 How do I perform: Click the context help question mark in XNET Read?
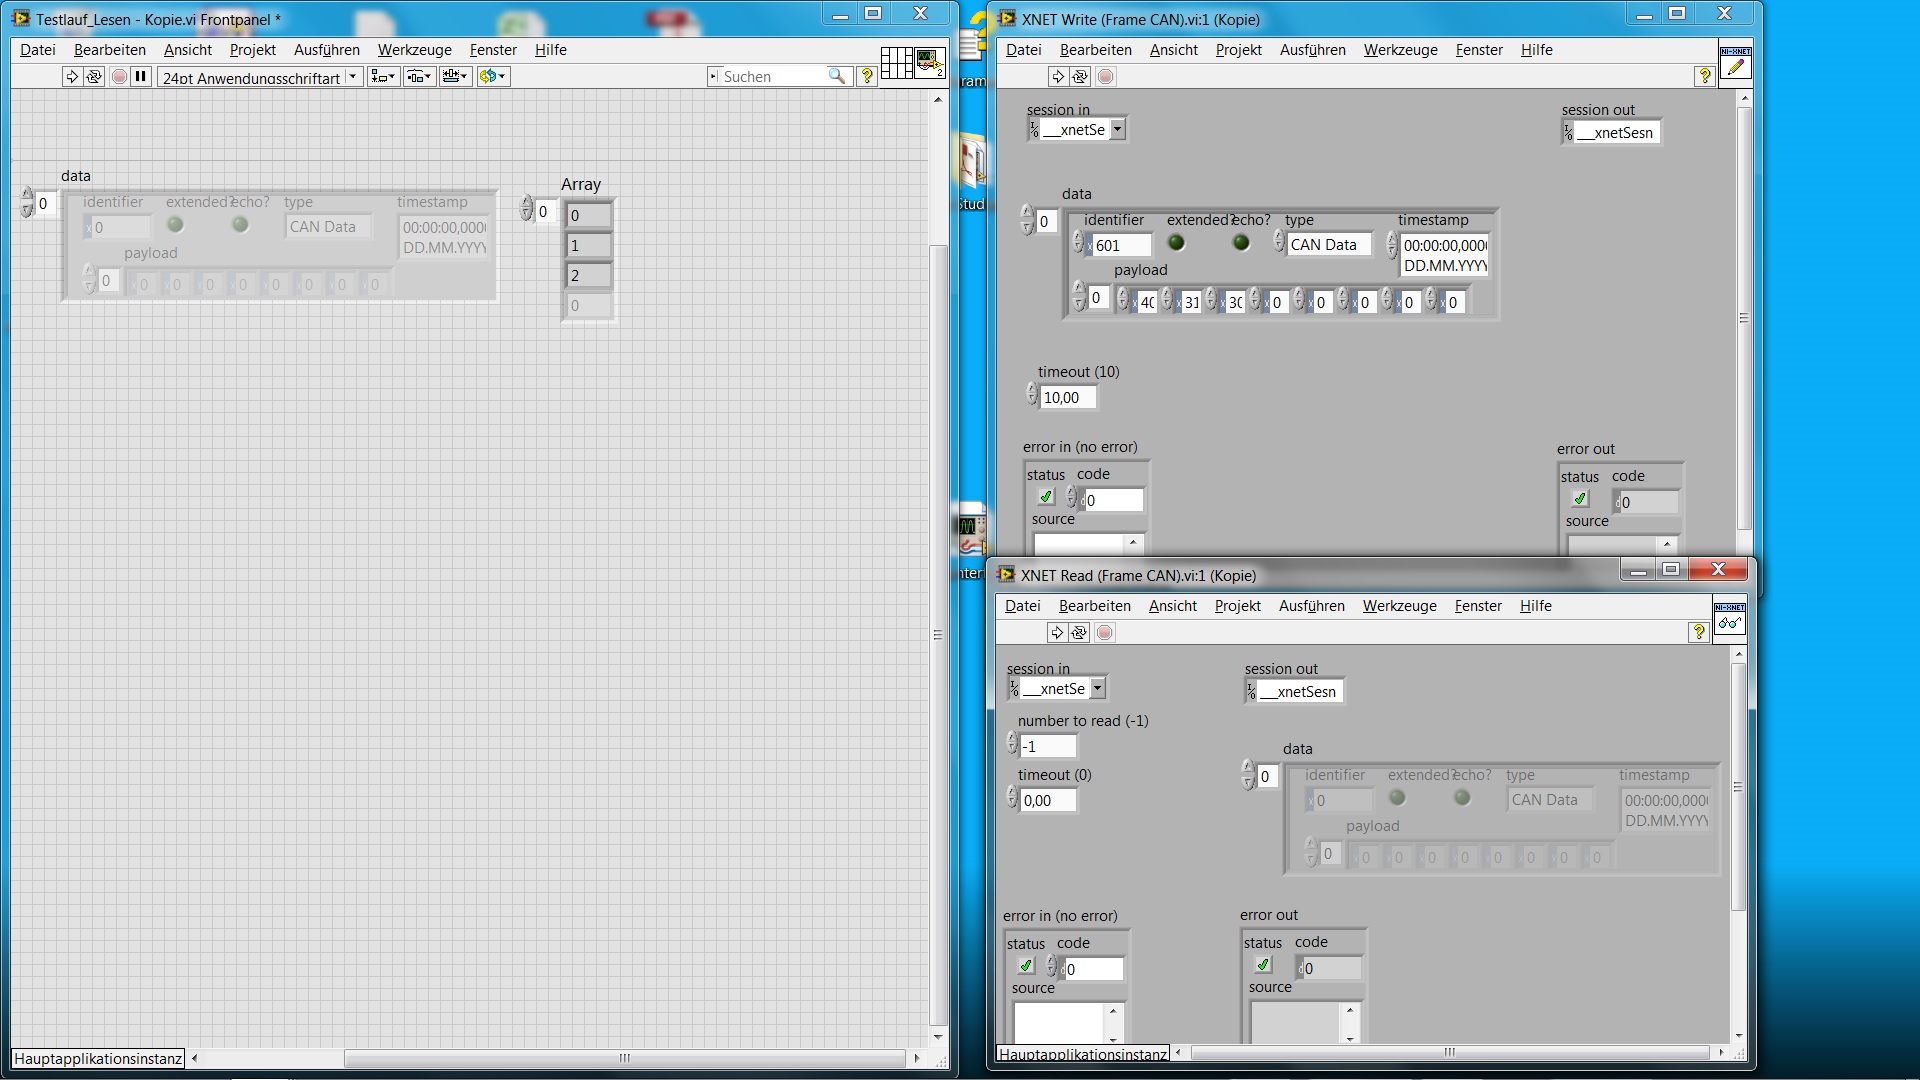1698,632
